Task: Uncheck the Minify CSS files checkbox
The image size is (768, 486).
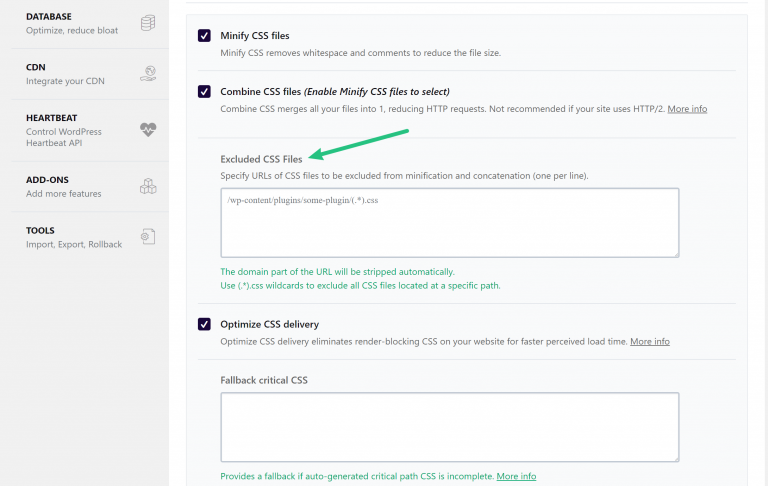Action: 204,36
